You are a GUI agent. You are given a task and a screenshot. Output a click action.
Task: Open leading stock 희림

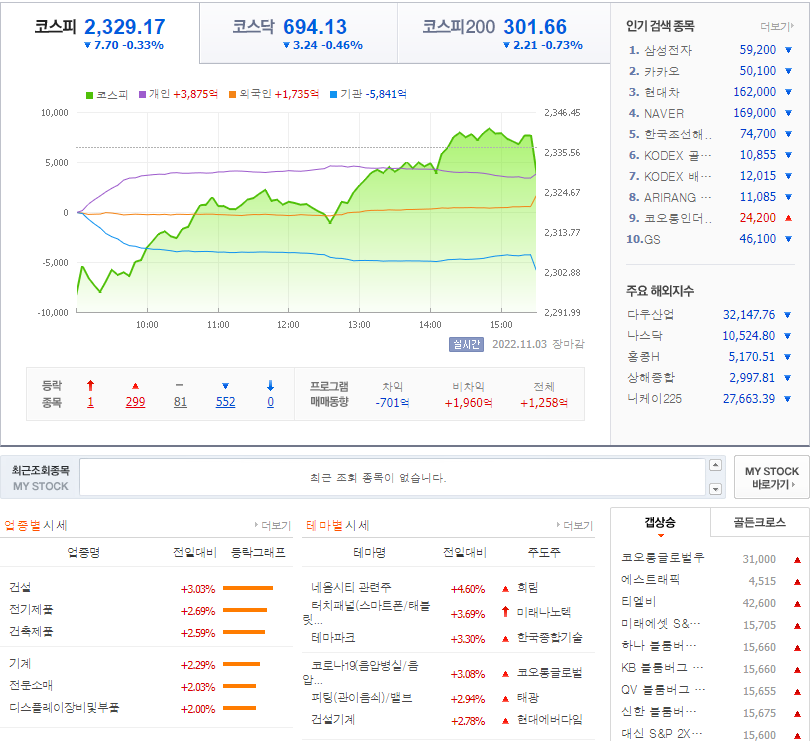tap(527, 588)
